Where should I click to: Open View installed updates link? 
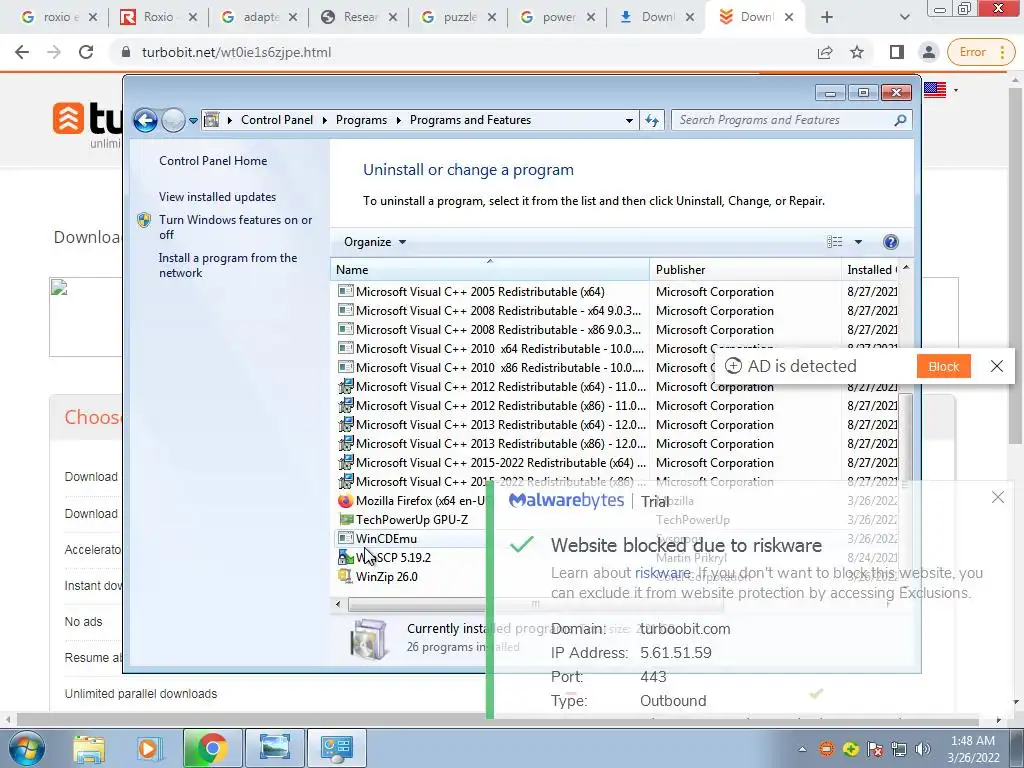coord(217,197)
